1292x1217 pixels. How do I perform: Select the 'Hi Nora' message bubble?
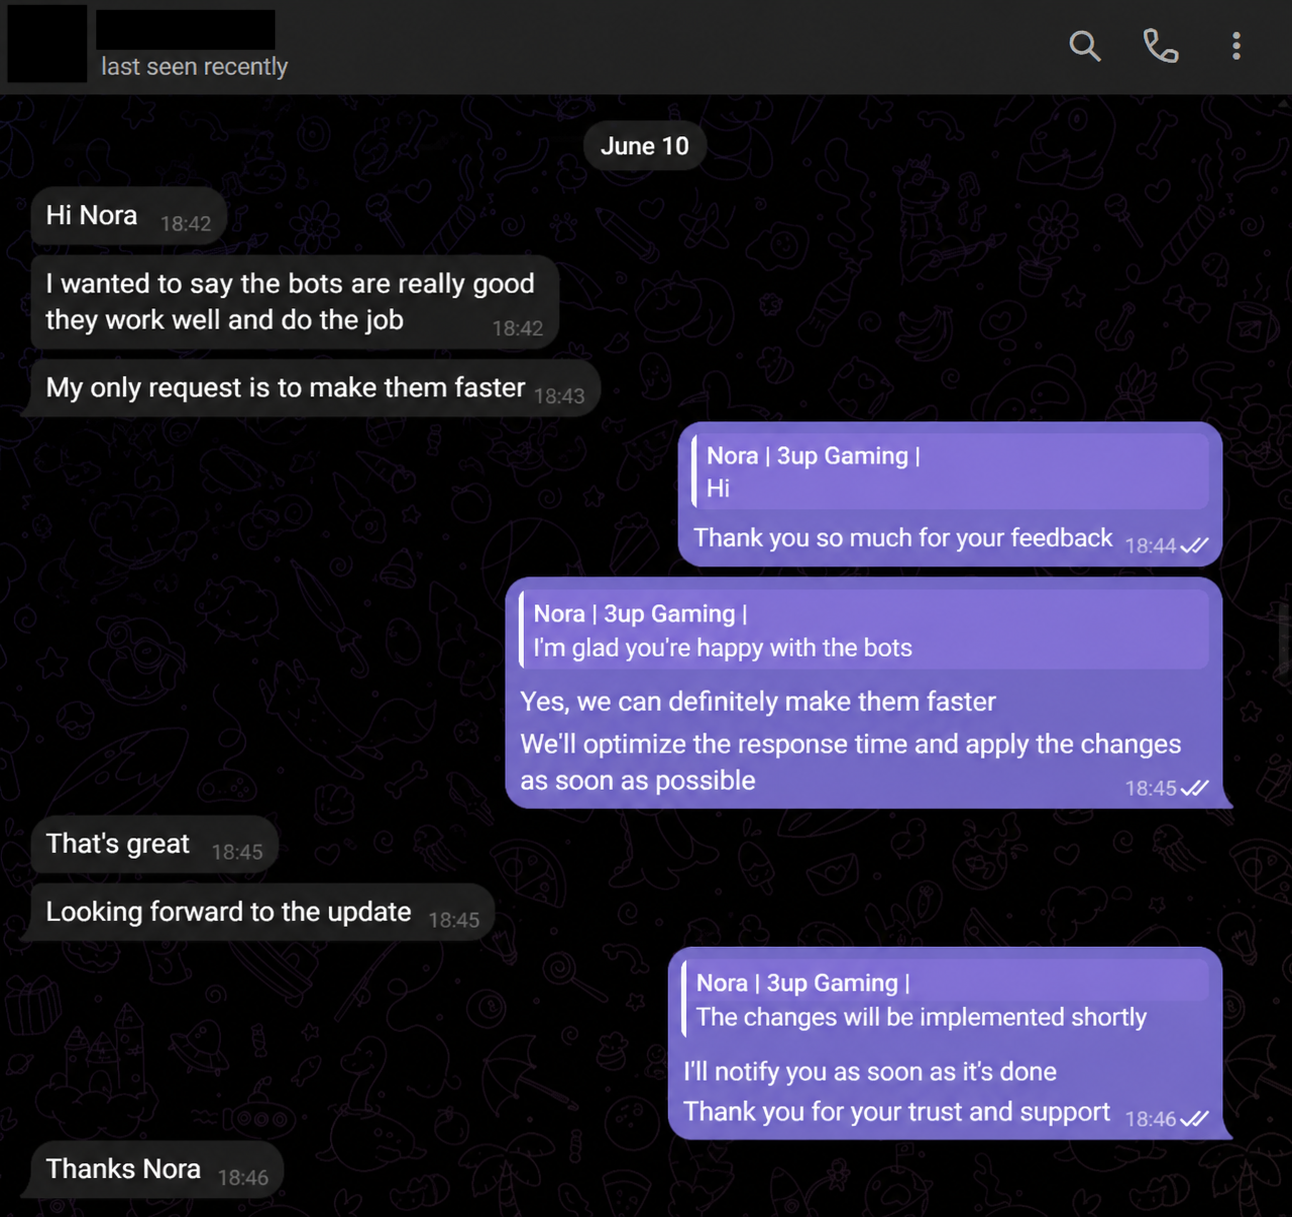click(x=129, y=216)
